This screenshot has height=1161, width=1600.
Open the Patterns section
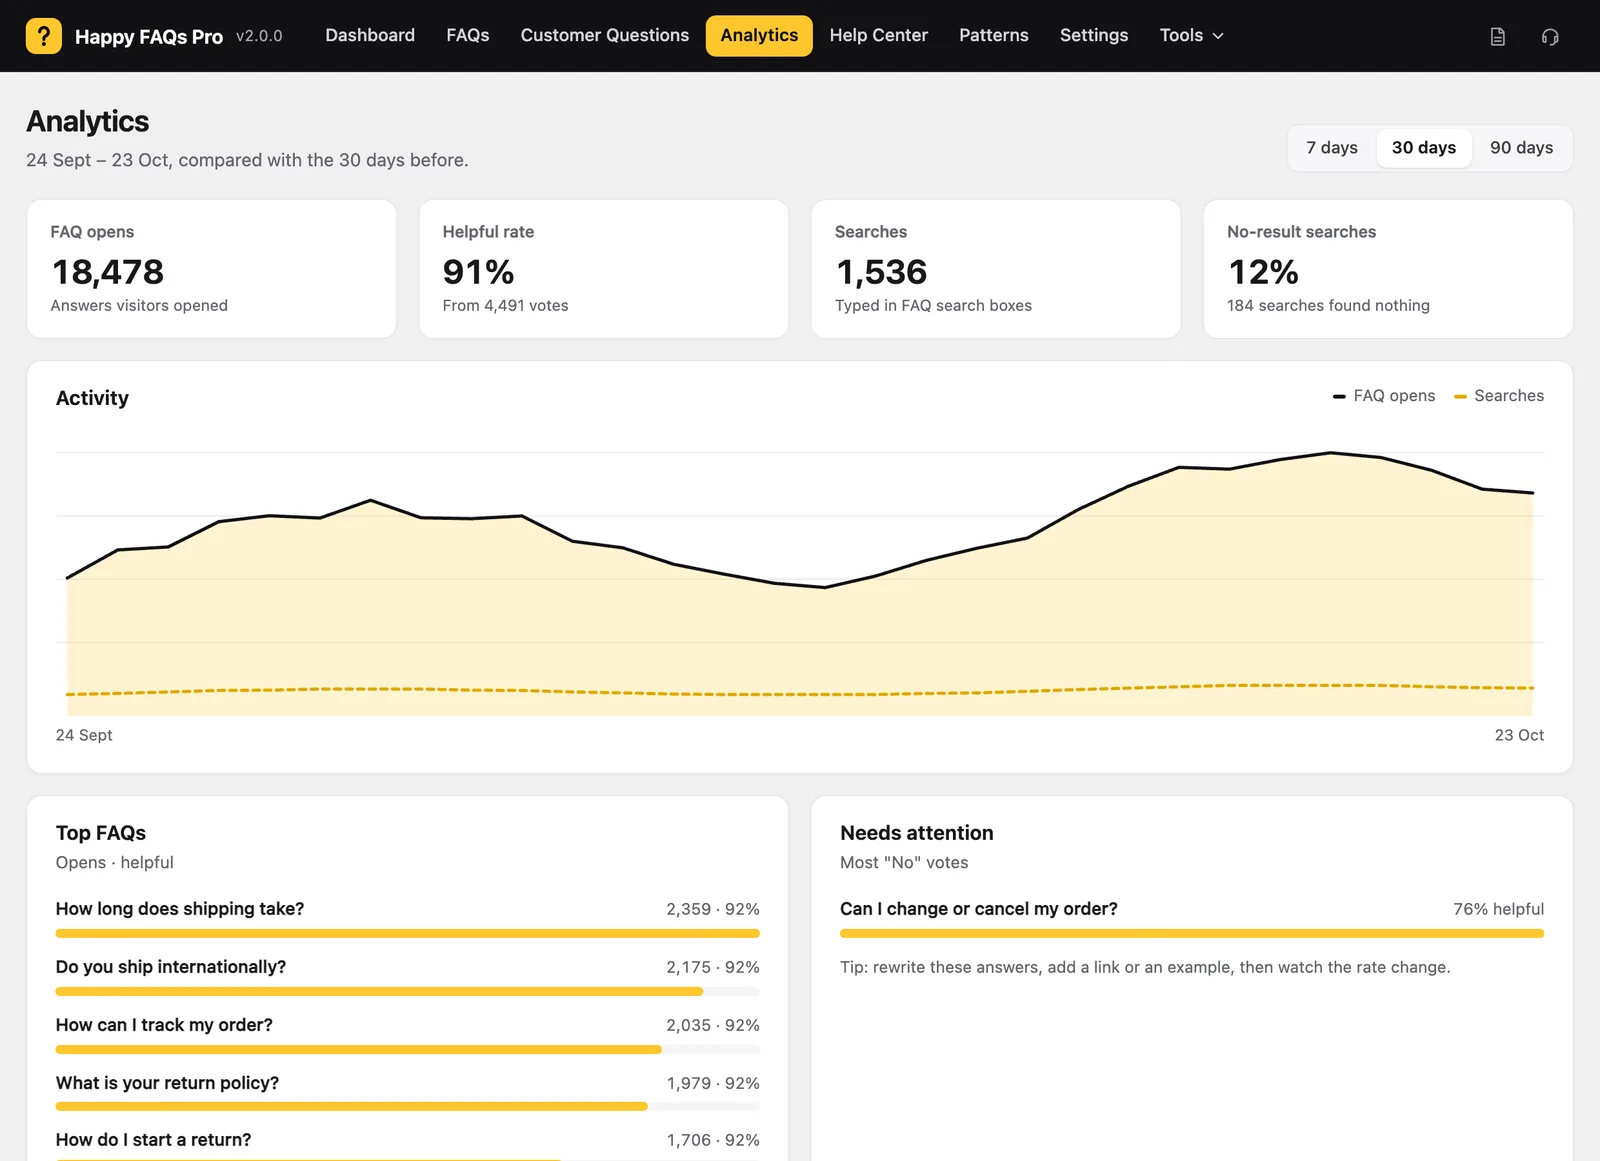(994, 35)
